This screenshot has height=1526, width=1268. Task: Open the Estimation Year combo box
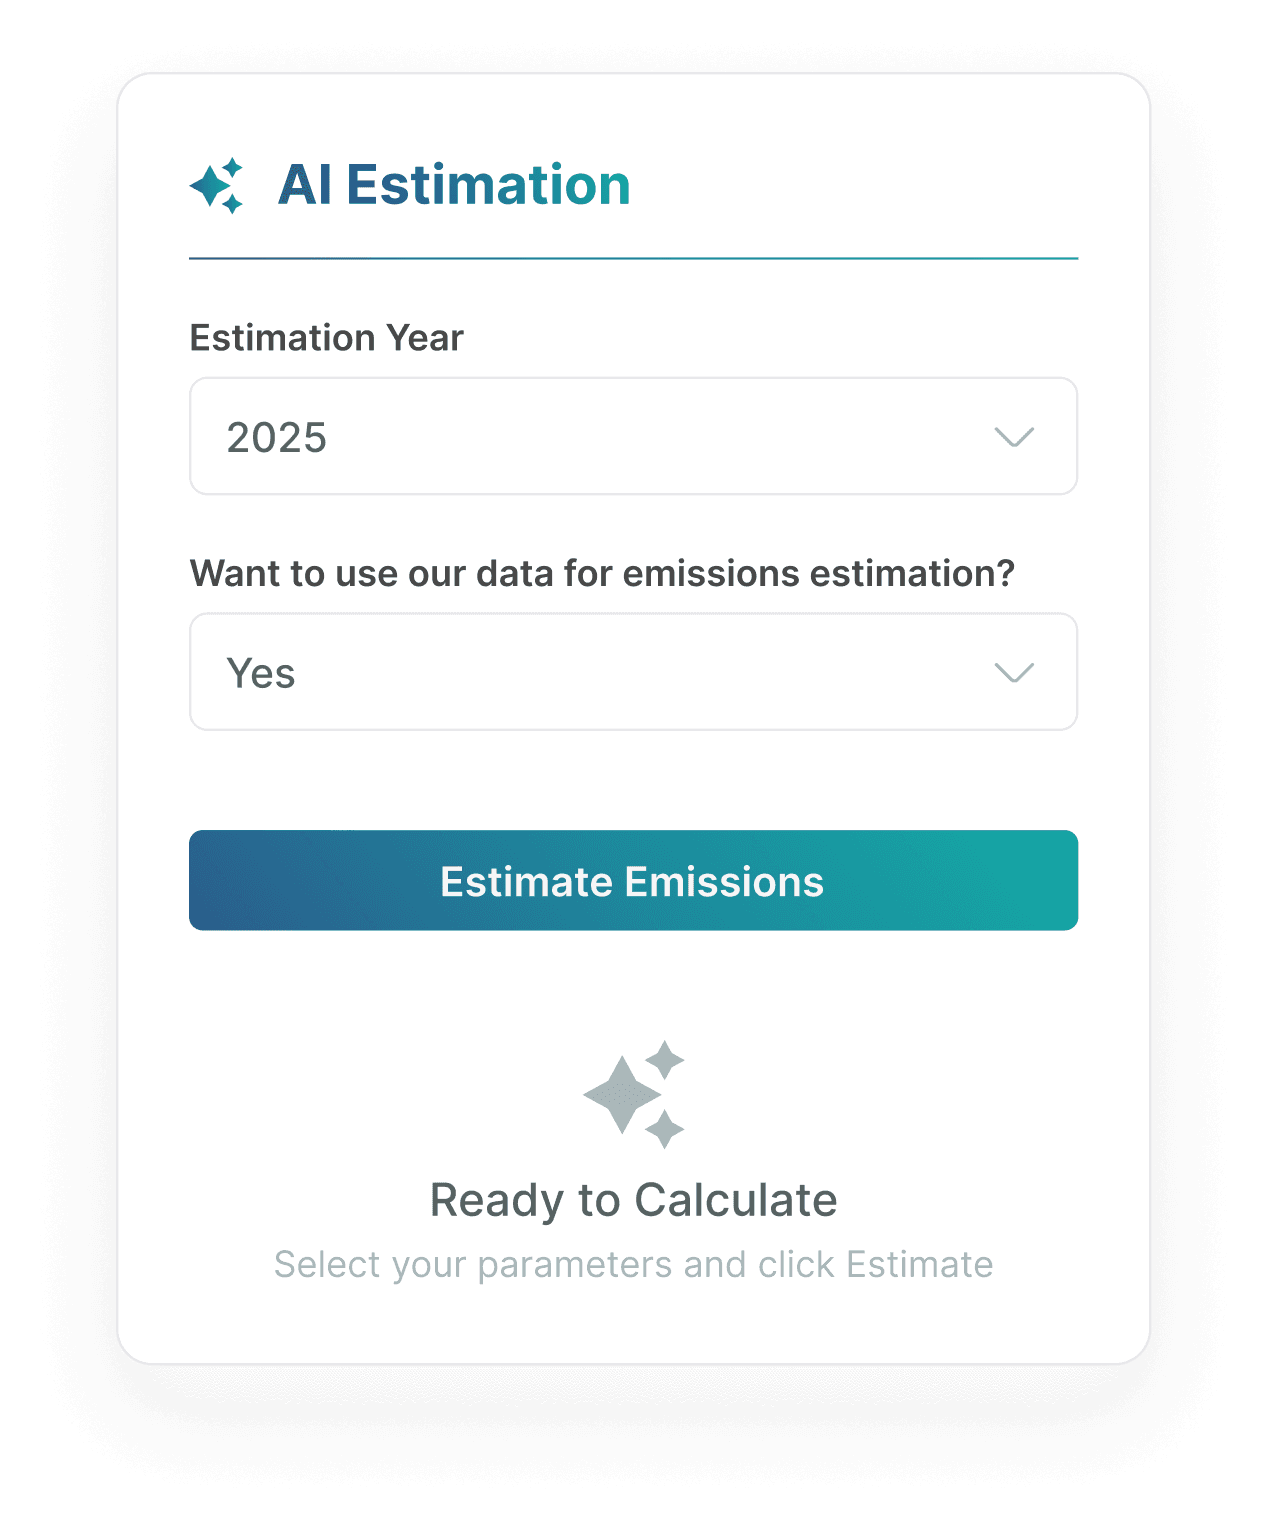tap(633, 436)
